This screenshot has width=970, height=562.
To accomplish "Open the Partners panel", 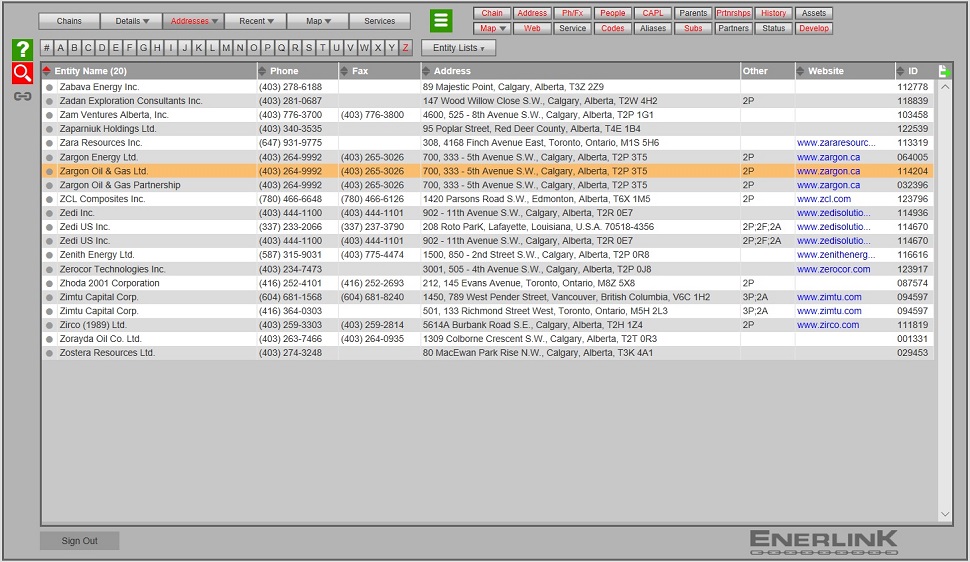I will point(734,28).
